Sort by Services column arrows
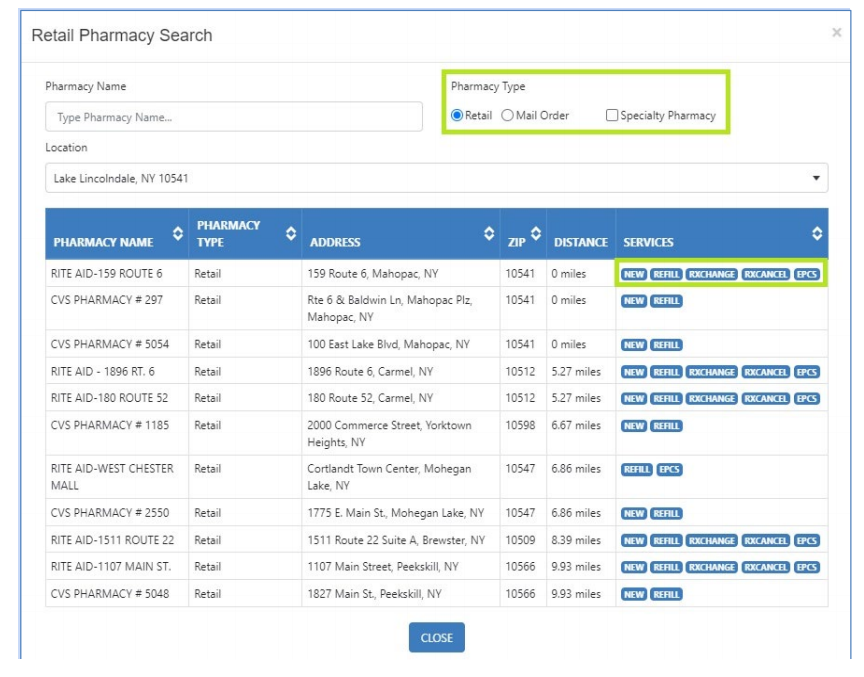The width and height of the screenshot is (864, 677). 817,234
